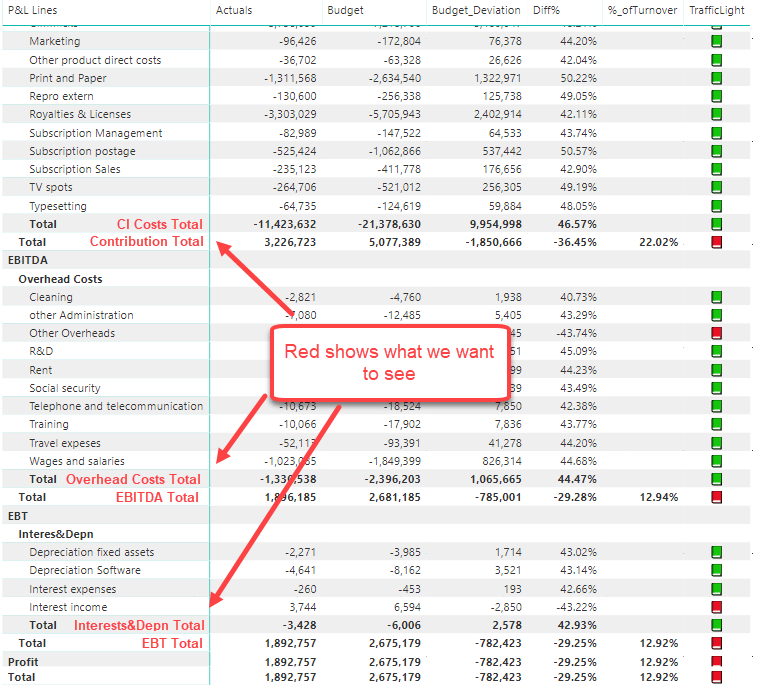
Task: Click the Diff% column header
Action: coord(546,10)
